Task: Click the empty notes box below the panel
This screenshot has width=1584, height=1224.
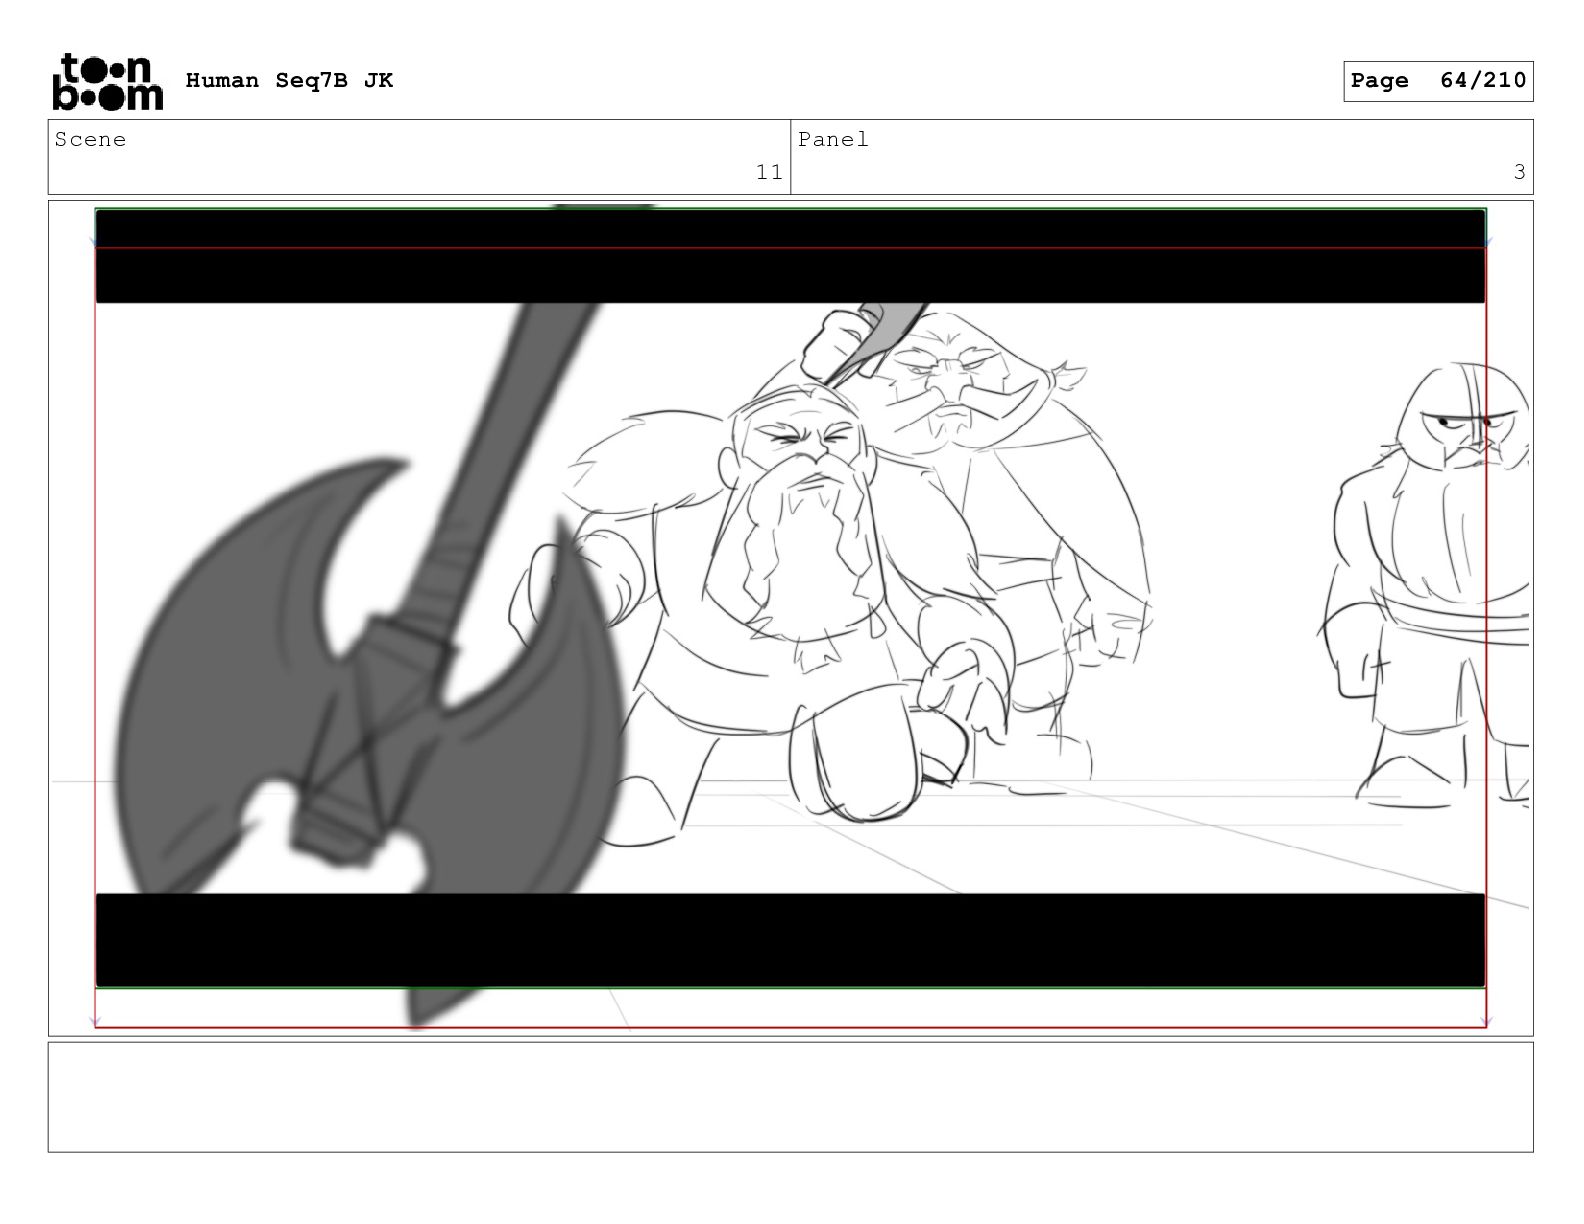Action: point(790,1097)
